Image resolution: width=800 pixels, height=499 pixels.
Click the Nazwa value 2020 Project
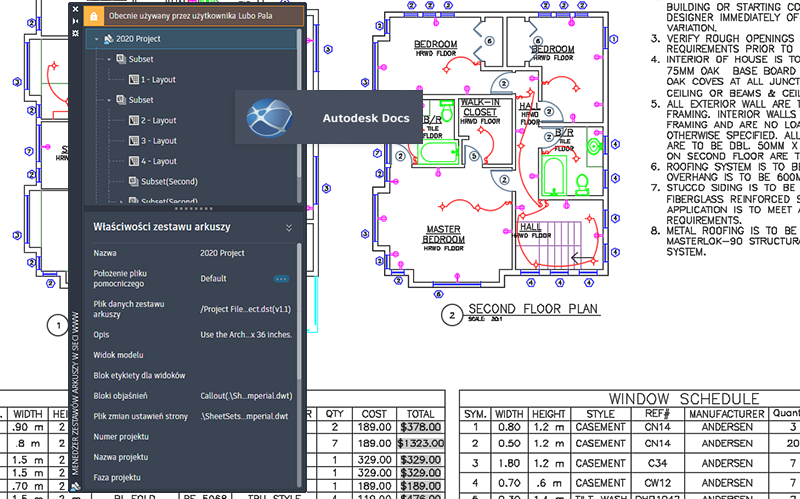(x=222, y=253)
